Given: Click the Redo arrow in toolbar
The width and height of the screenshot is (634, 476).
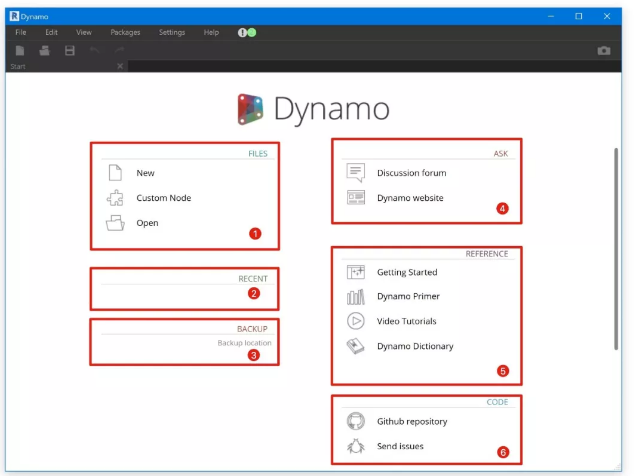Looking at the screenshot, I should (119, 50).
